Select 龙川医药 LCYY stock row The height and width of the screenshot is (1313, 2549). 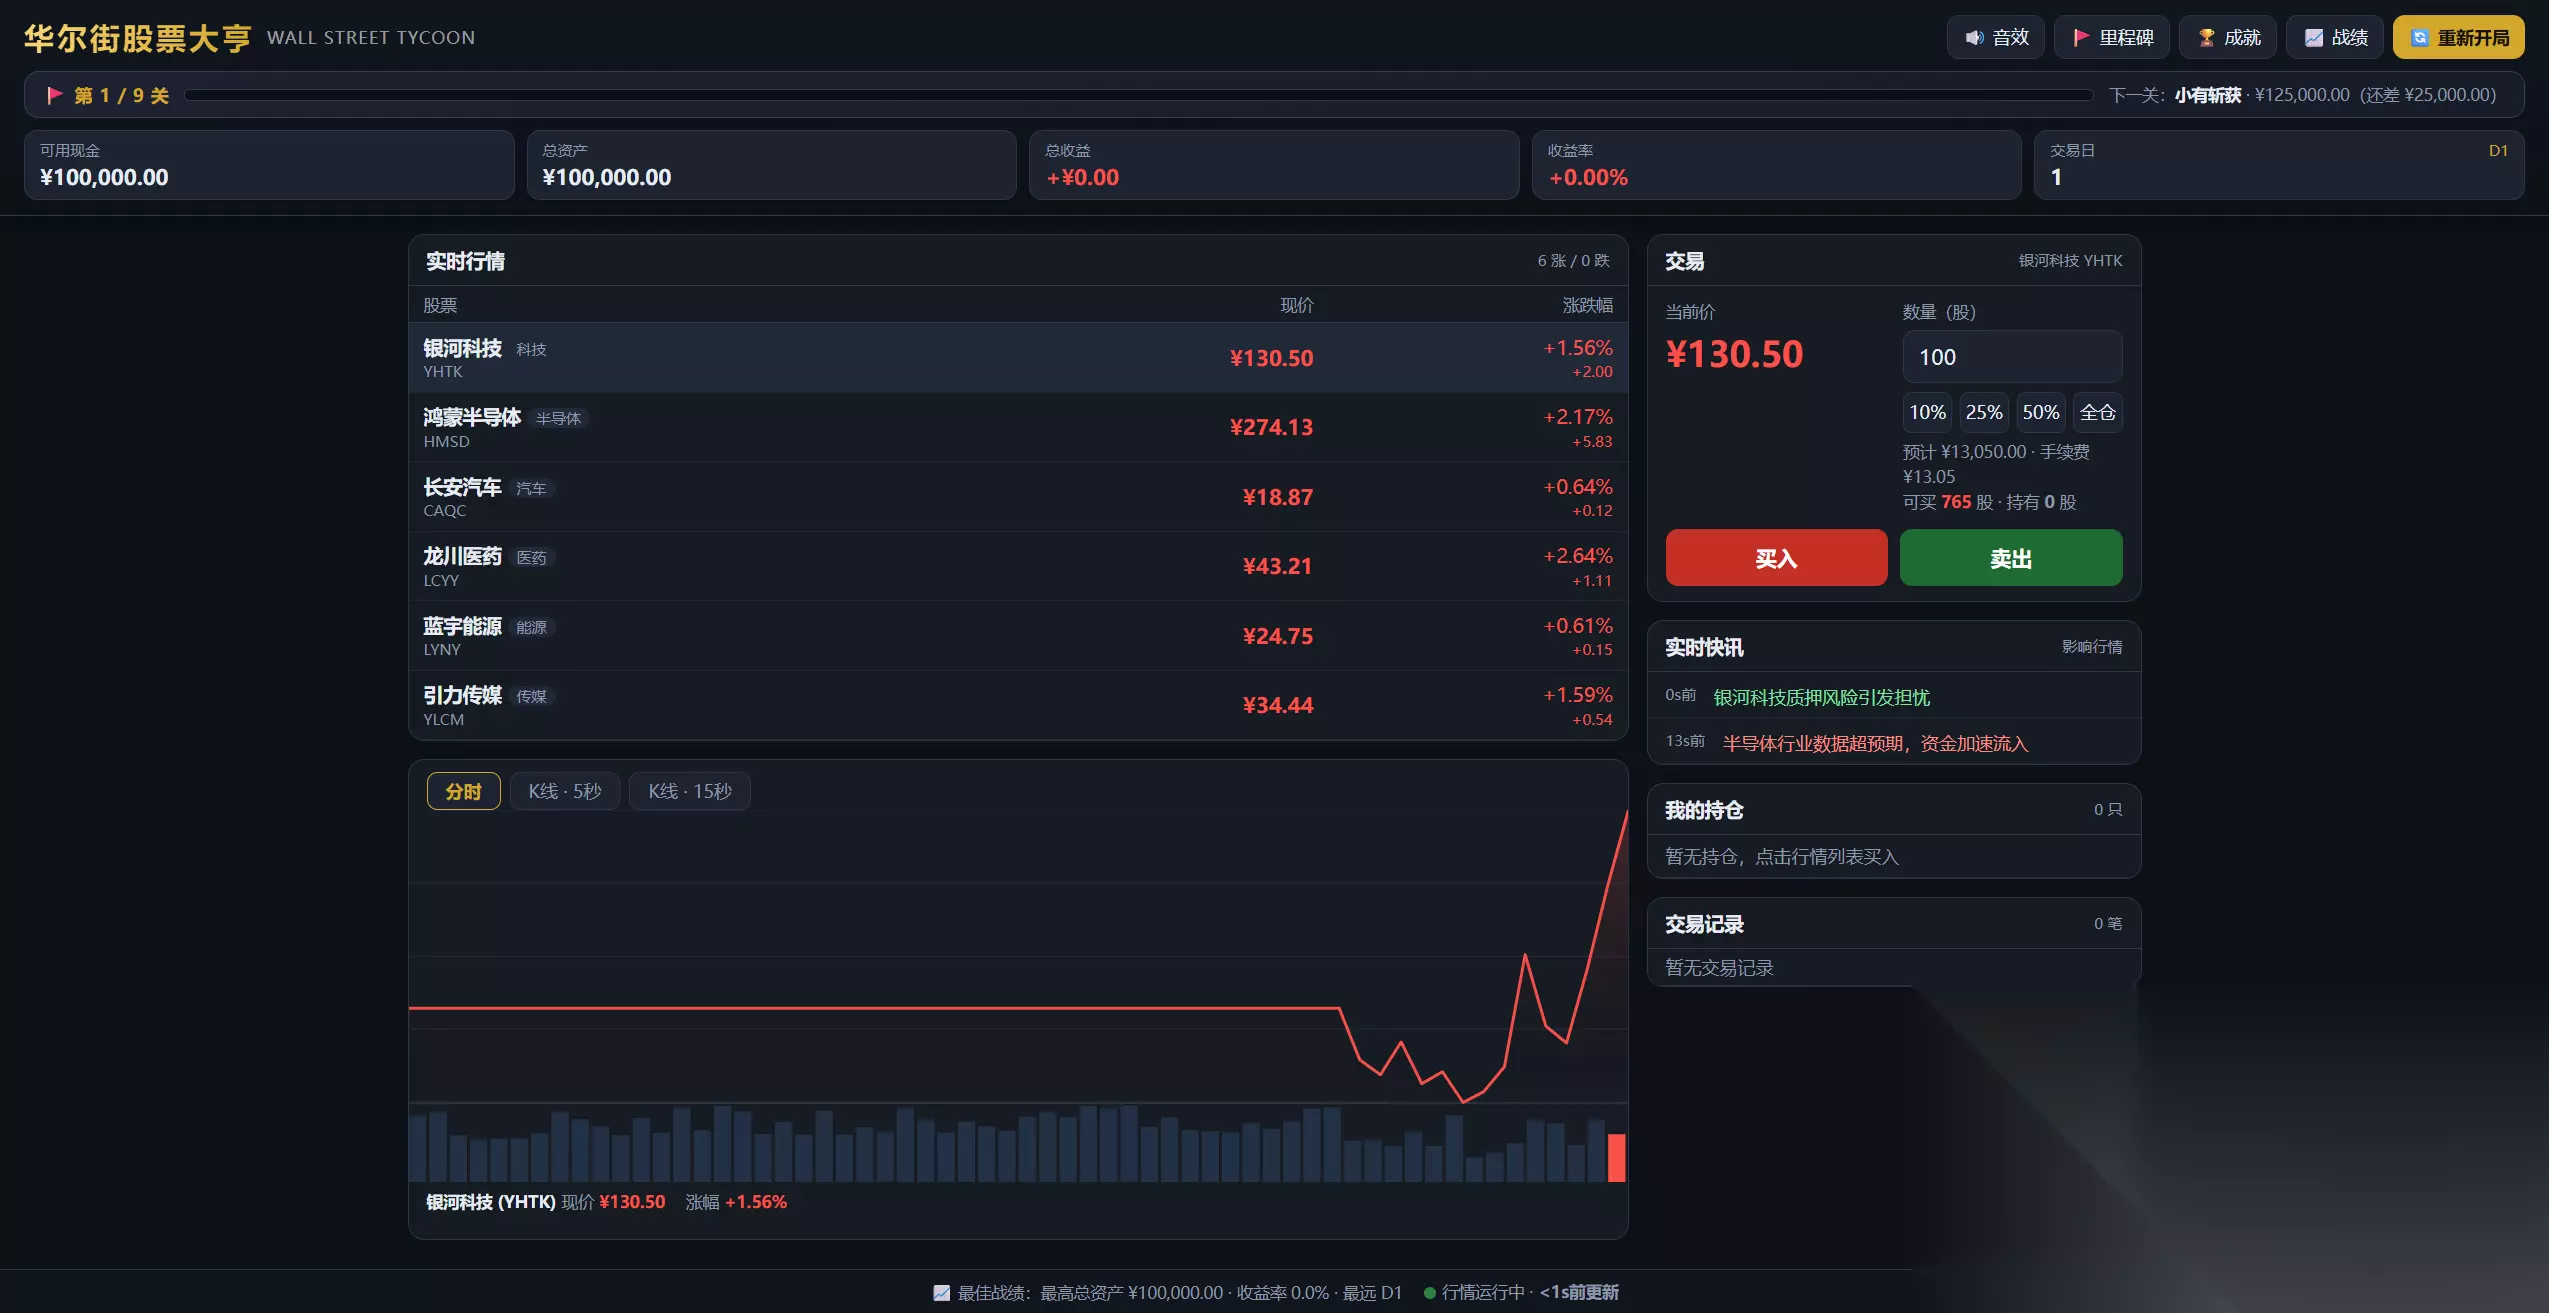[1018, 566]
